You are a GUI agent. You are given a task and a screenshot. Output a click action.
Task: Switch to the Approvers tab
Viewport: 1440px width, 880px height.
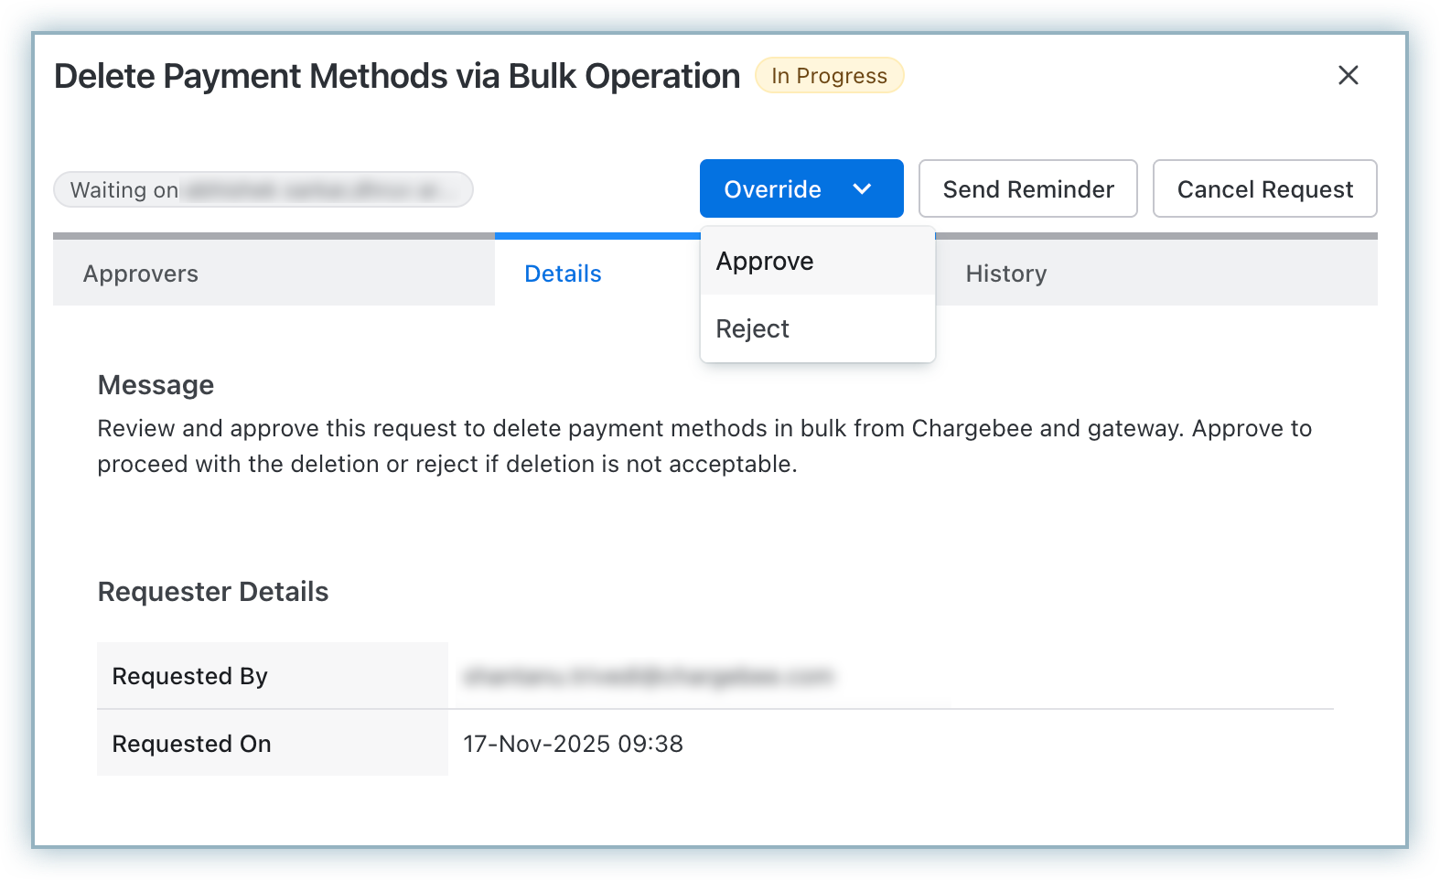click(x=141, y=274)
